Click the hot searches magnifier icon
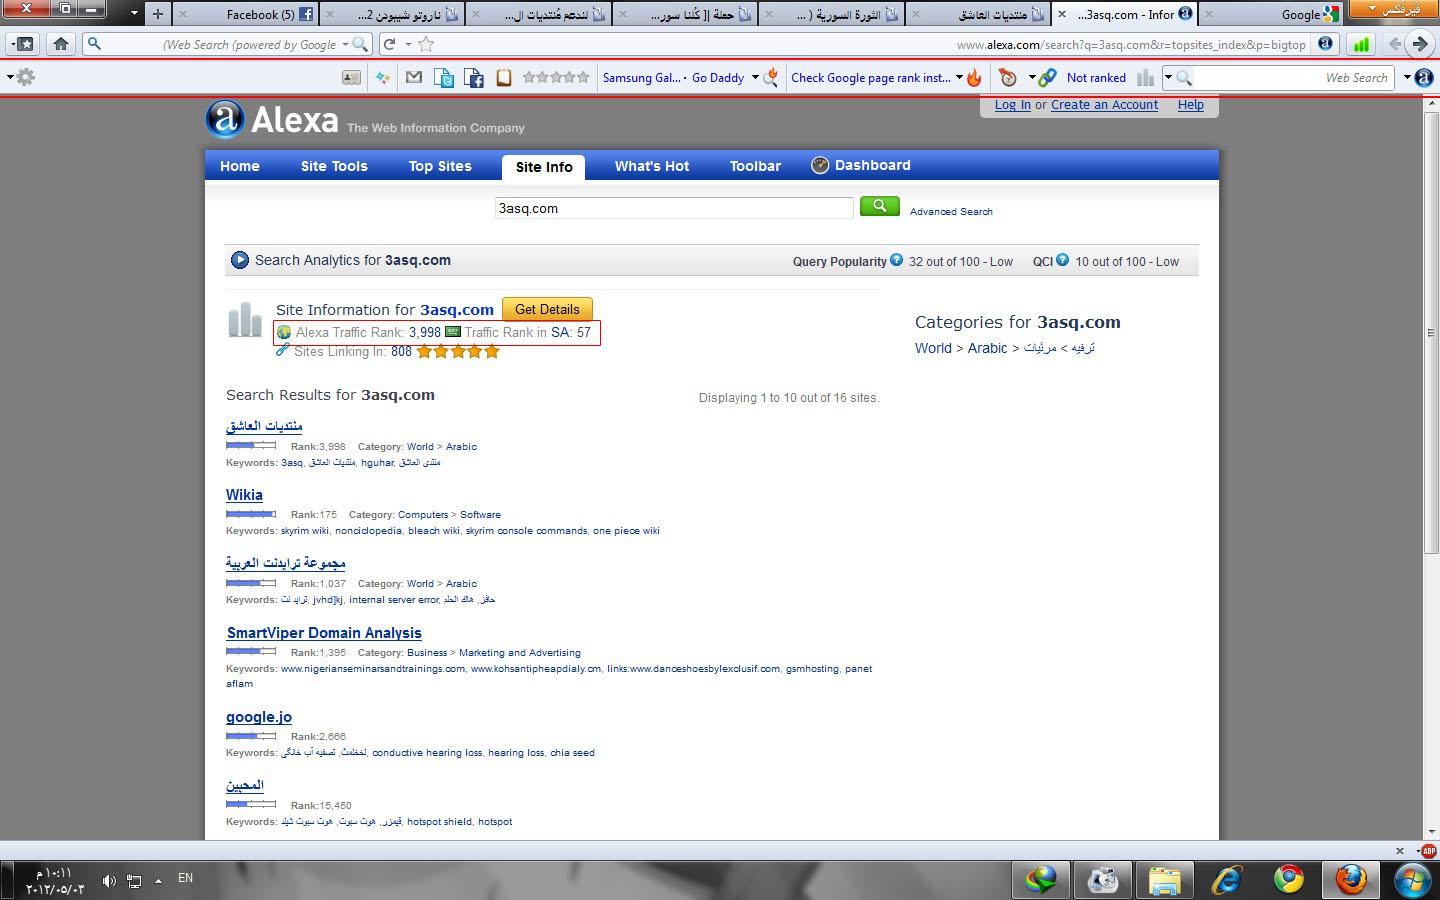 point(771,77)
